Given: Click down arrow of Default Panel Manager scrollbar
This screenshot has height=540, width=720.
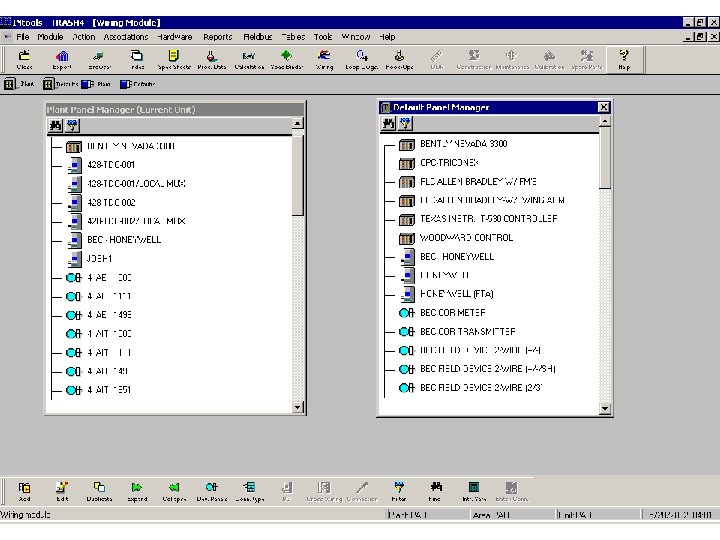Looking at the screenshot, I should [x=604, y=408].
